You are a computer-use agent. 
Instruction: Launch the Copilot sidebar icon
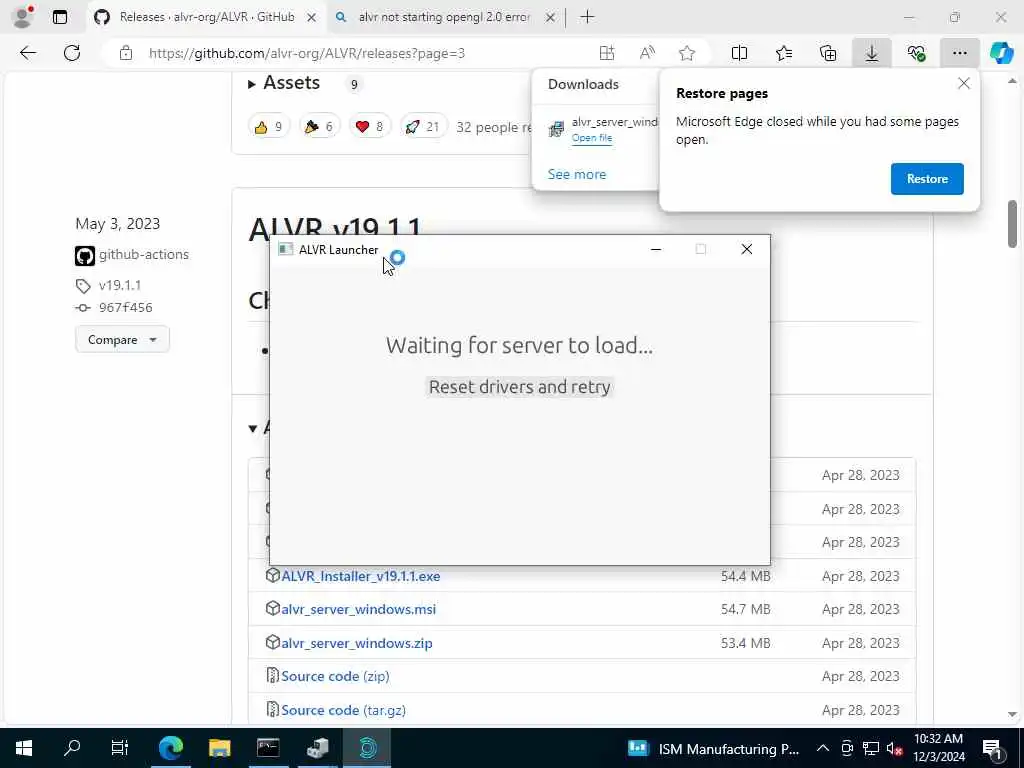coord(1001,53)
